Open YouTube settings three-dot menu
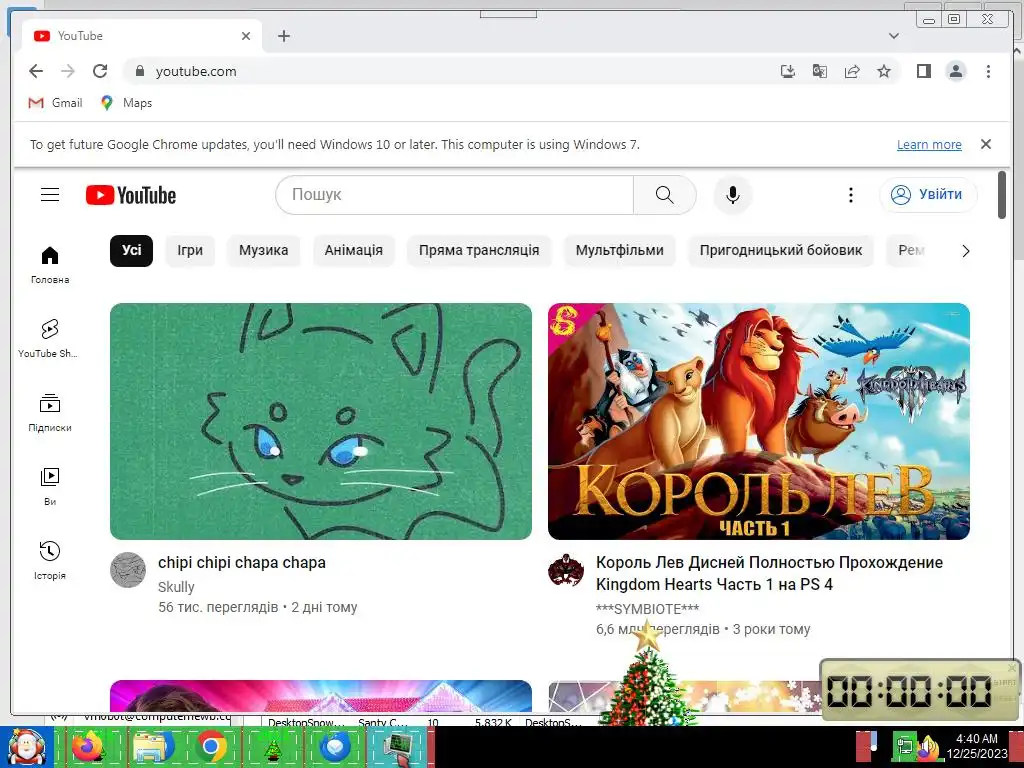The width and height of the screenshot is (1024, 768). [850, 195]
